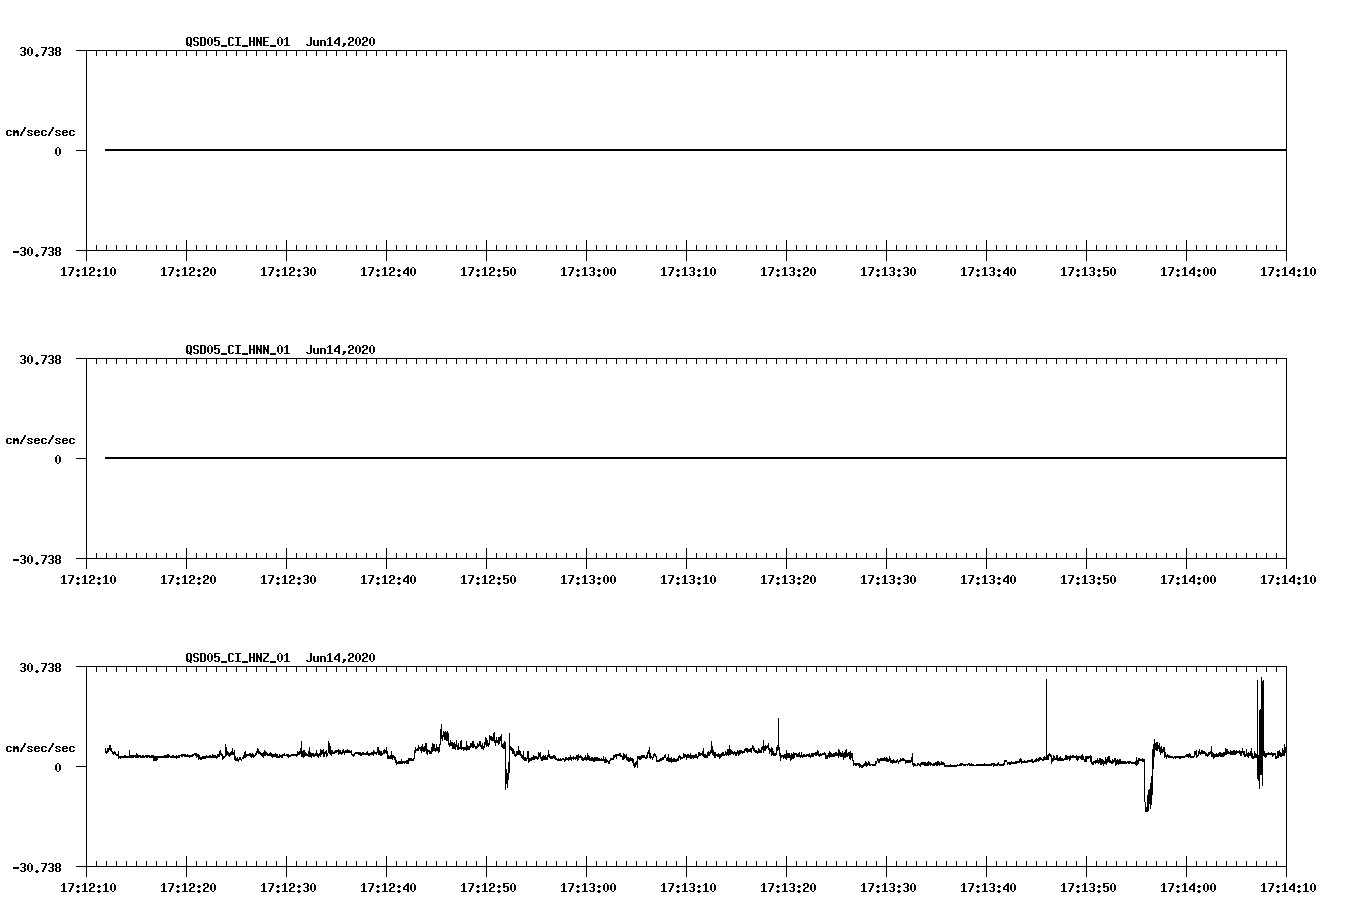Click the QSD05_CI_HNE_01 plot title
This screenshot has width=1358, height=924.
click(280, 42)
